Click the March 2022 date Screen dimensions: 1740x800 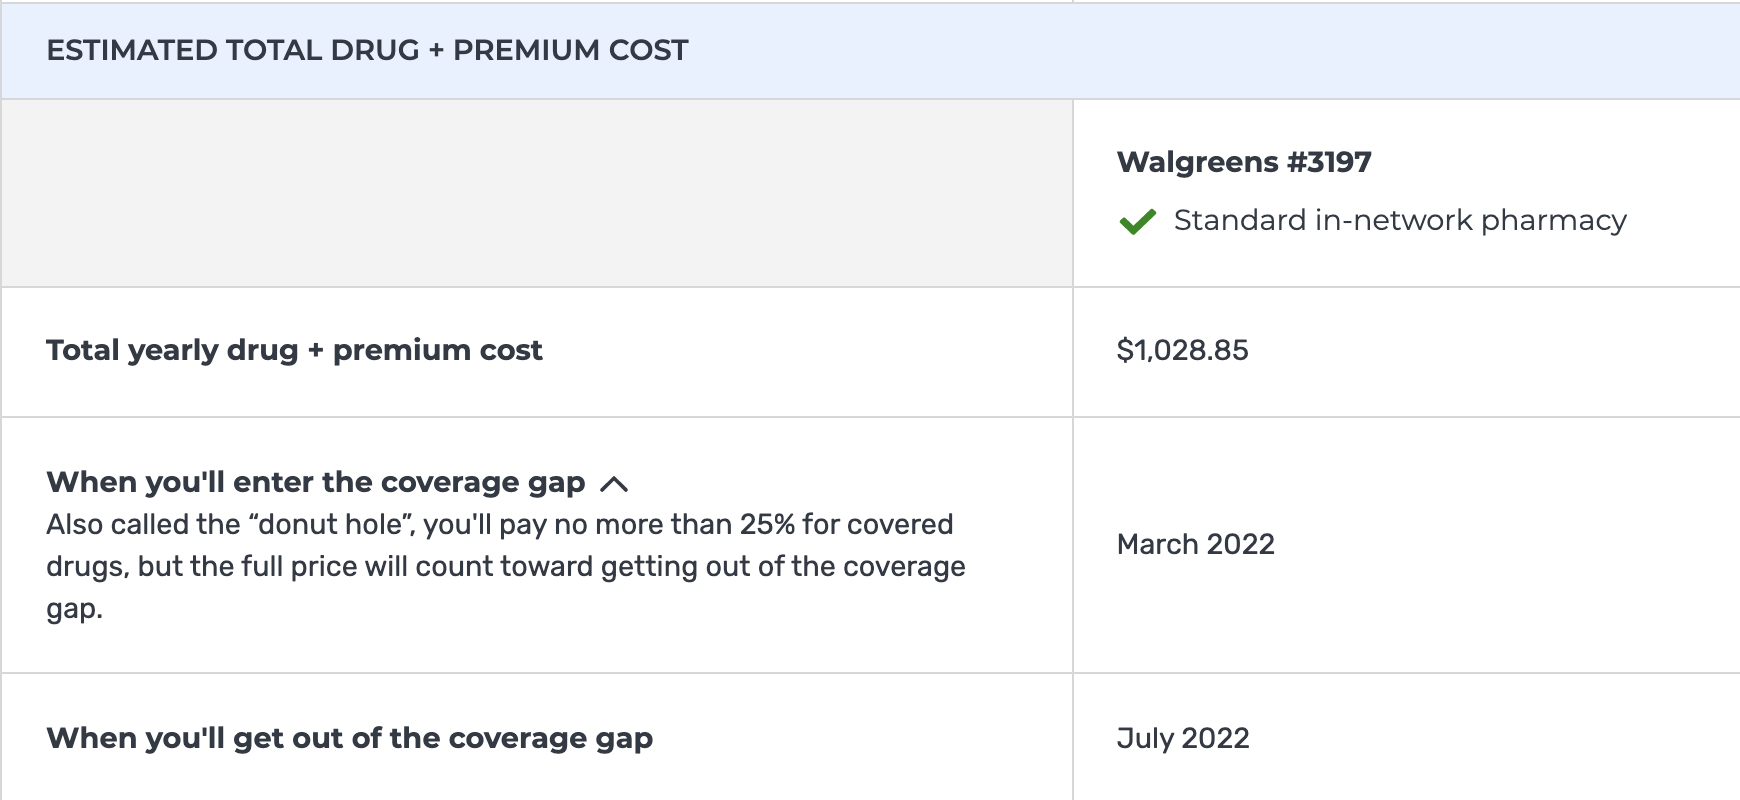1195,544
